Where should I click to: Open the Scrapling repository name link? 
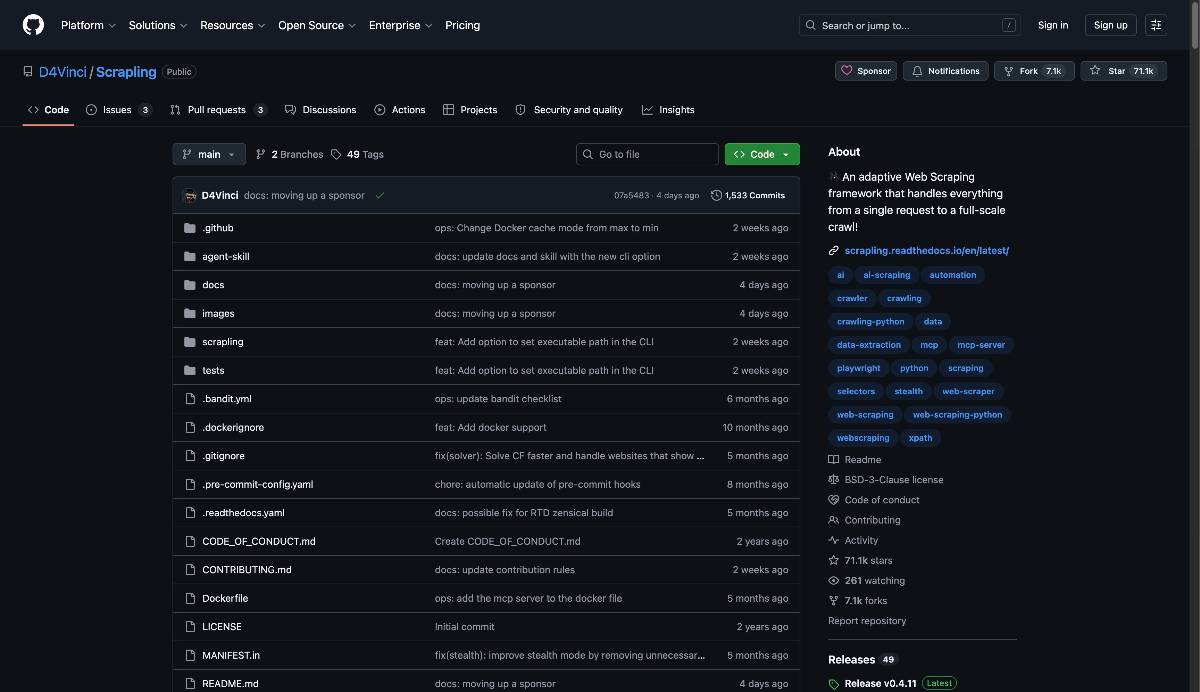pos(126,72)
